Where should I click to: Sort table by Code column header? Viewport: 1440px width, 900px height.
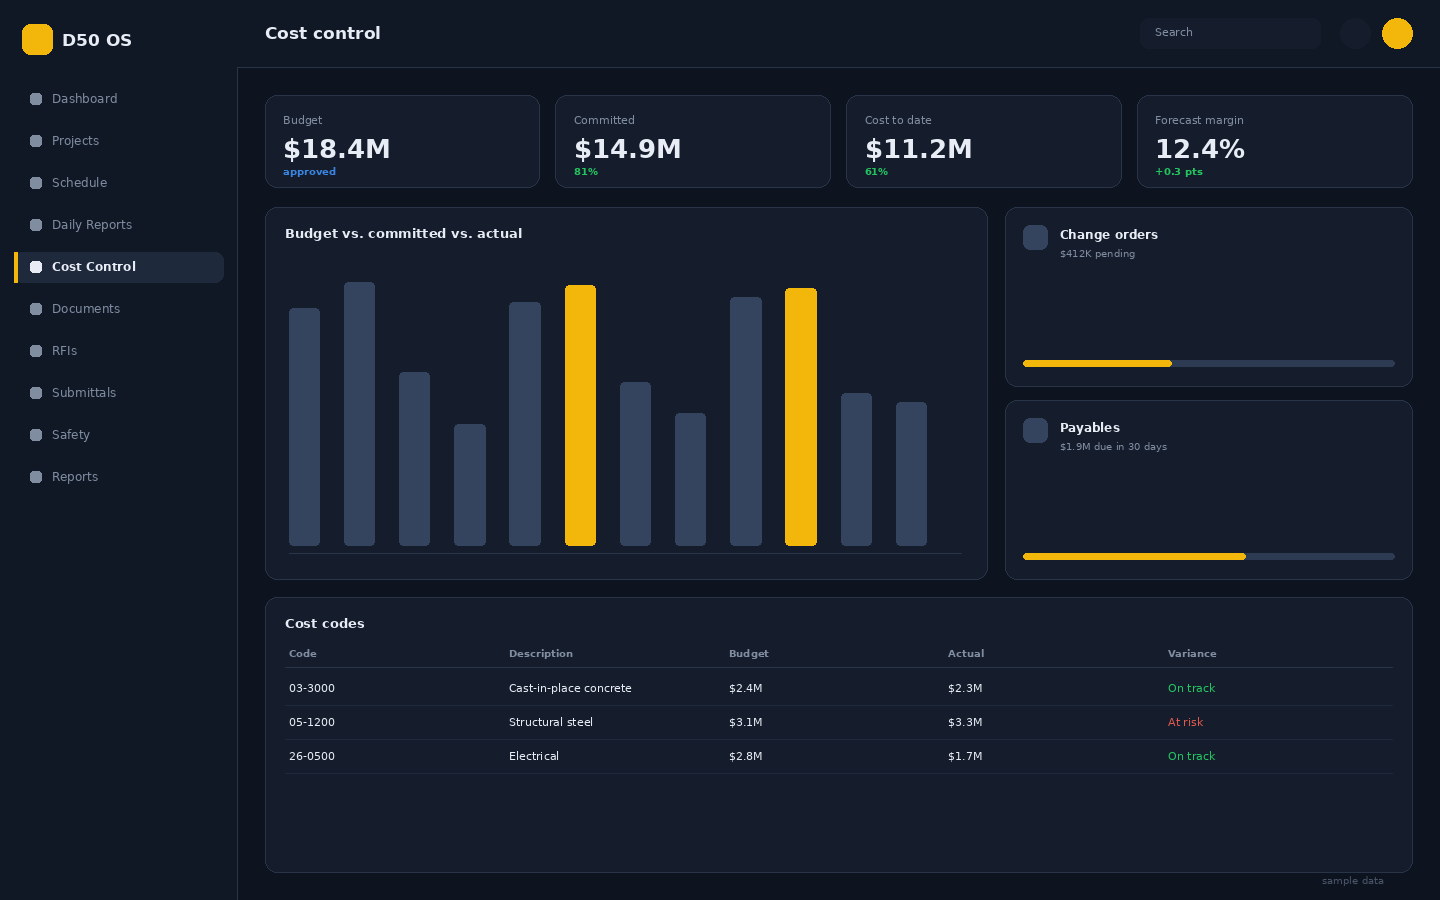(303, 654)
